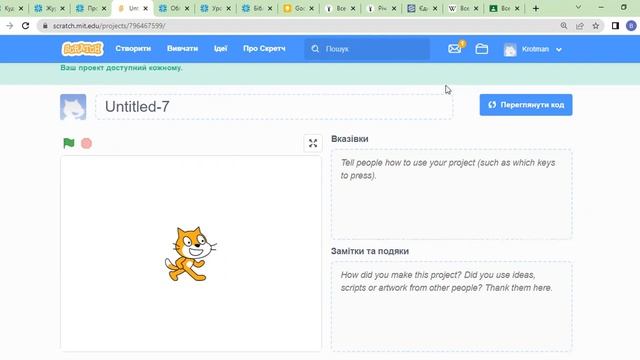Viewport: 640px width, 360px height.
Task: Toggle browser side panel icon
Action: 615,26
